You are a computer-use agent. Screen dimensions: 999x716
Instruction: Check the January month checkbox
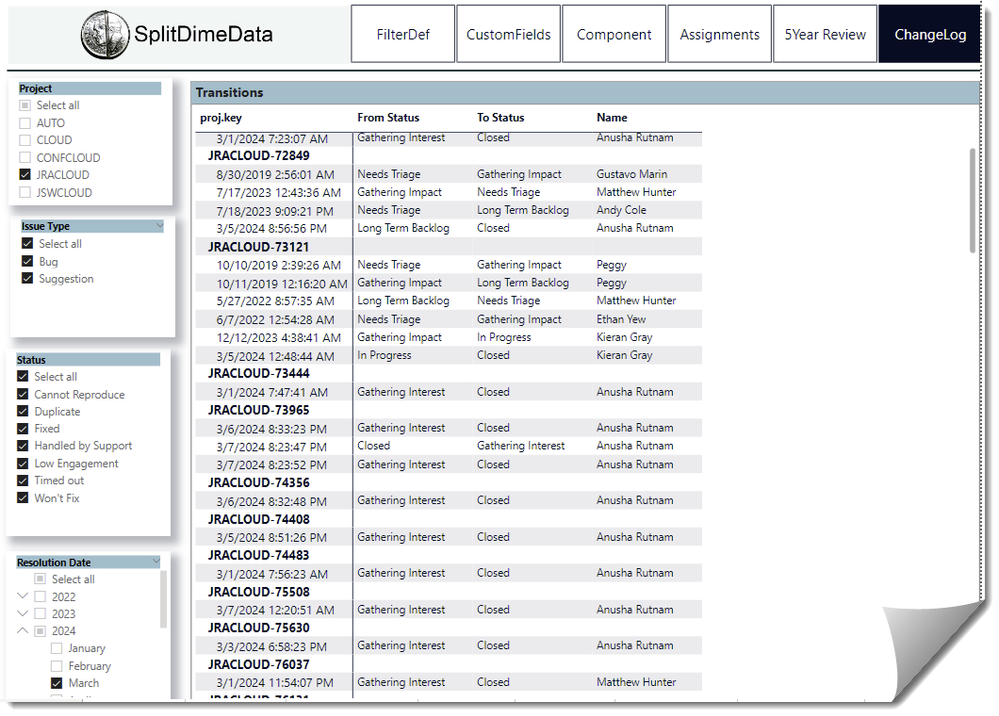coord(57,648)
